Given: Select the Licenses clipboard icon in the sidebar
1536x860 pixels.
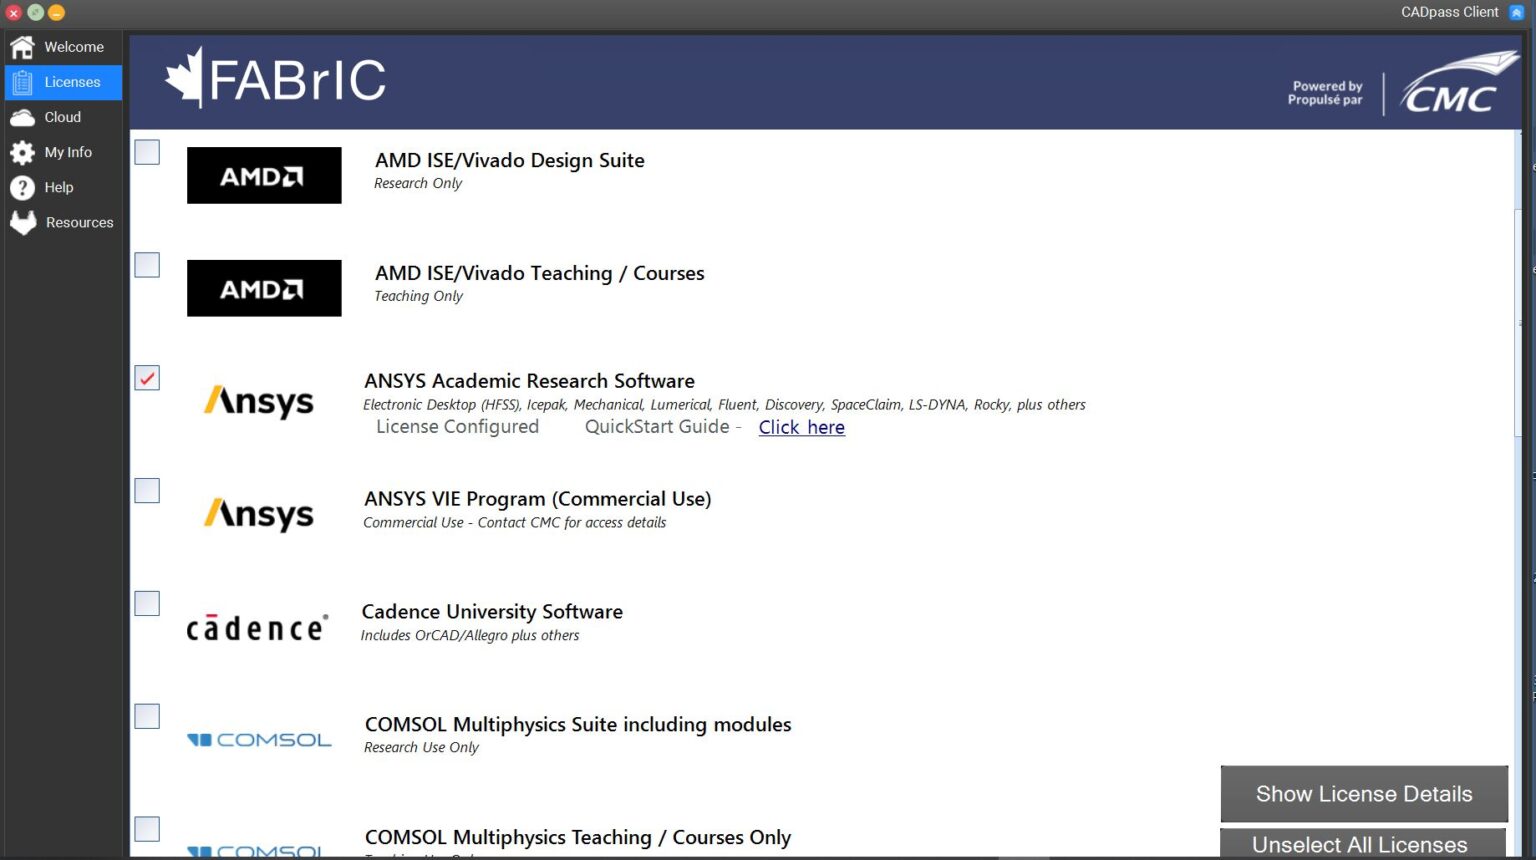Looking at the screenshot, I should click(x=22, y=82).
